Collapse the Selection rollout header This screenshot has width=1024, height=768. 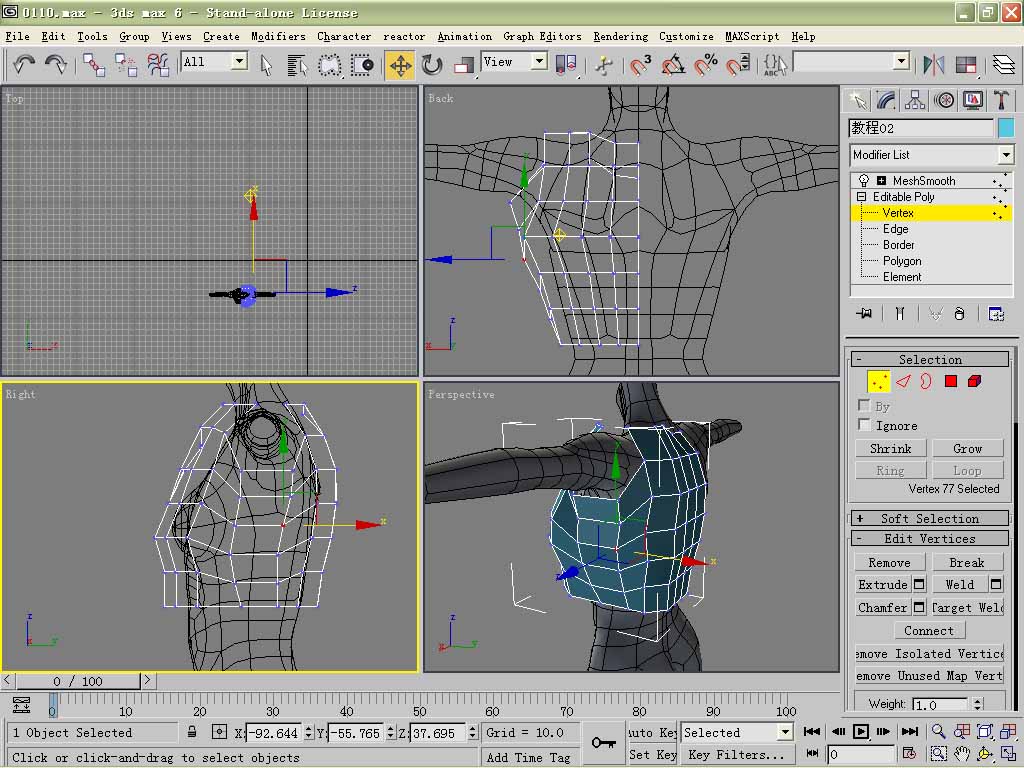pos(930,359)
